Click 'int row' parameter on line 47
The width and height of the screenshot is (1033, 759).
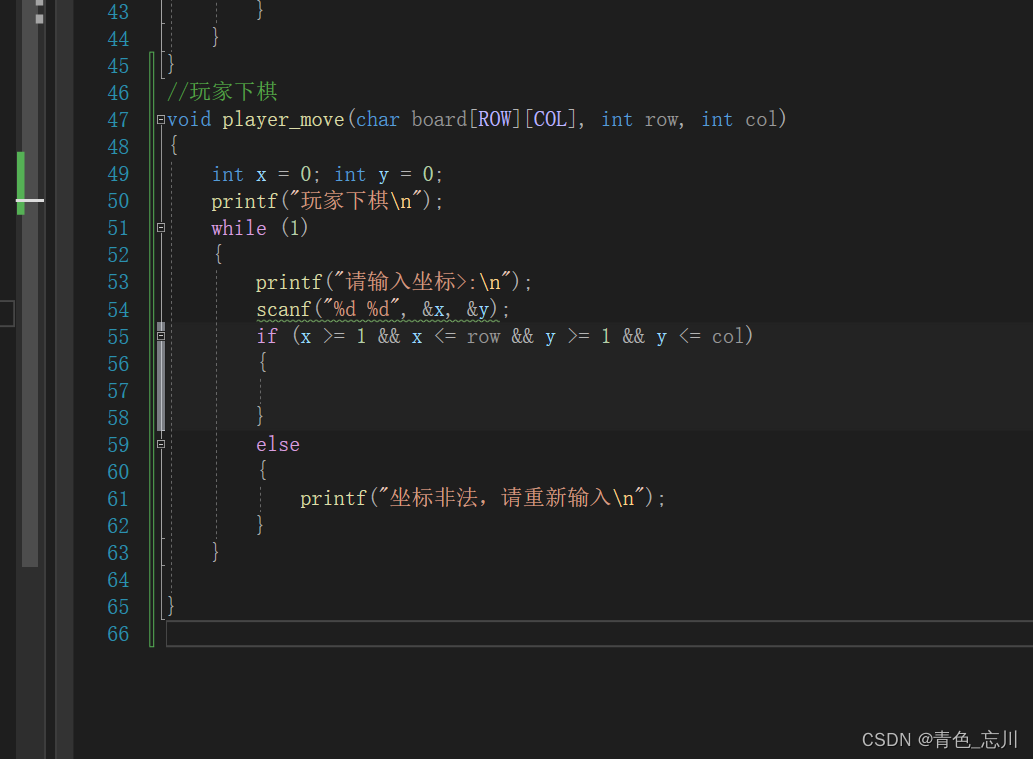click(x=642, y=119)
